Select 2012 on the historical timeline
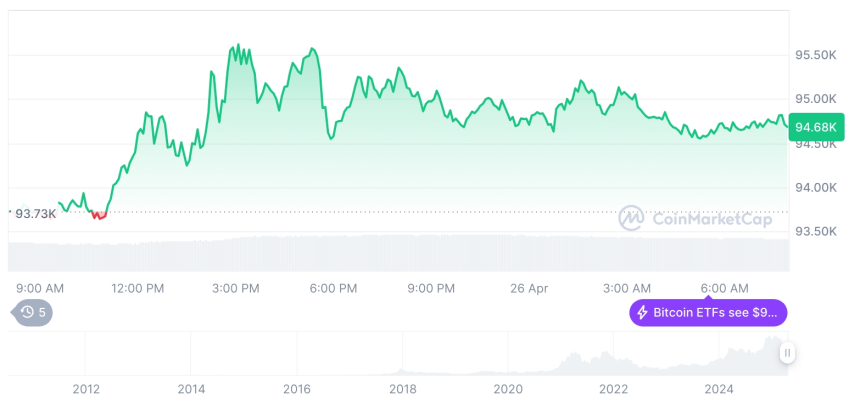860x401 pixels. click(x=86, y=388)
